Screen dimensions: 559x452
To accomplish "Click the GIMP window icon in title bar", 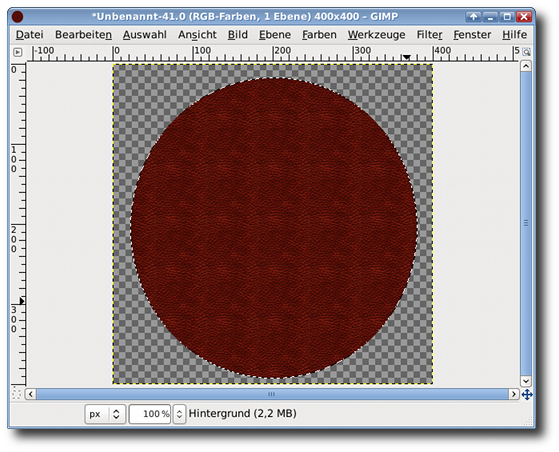I will pos(17,16).
